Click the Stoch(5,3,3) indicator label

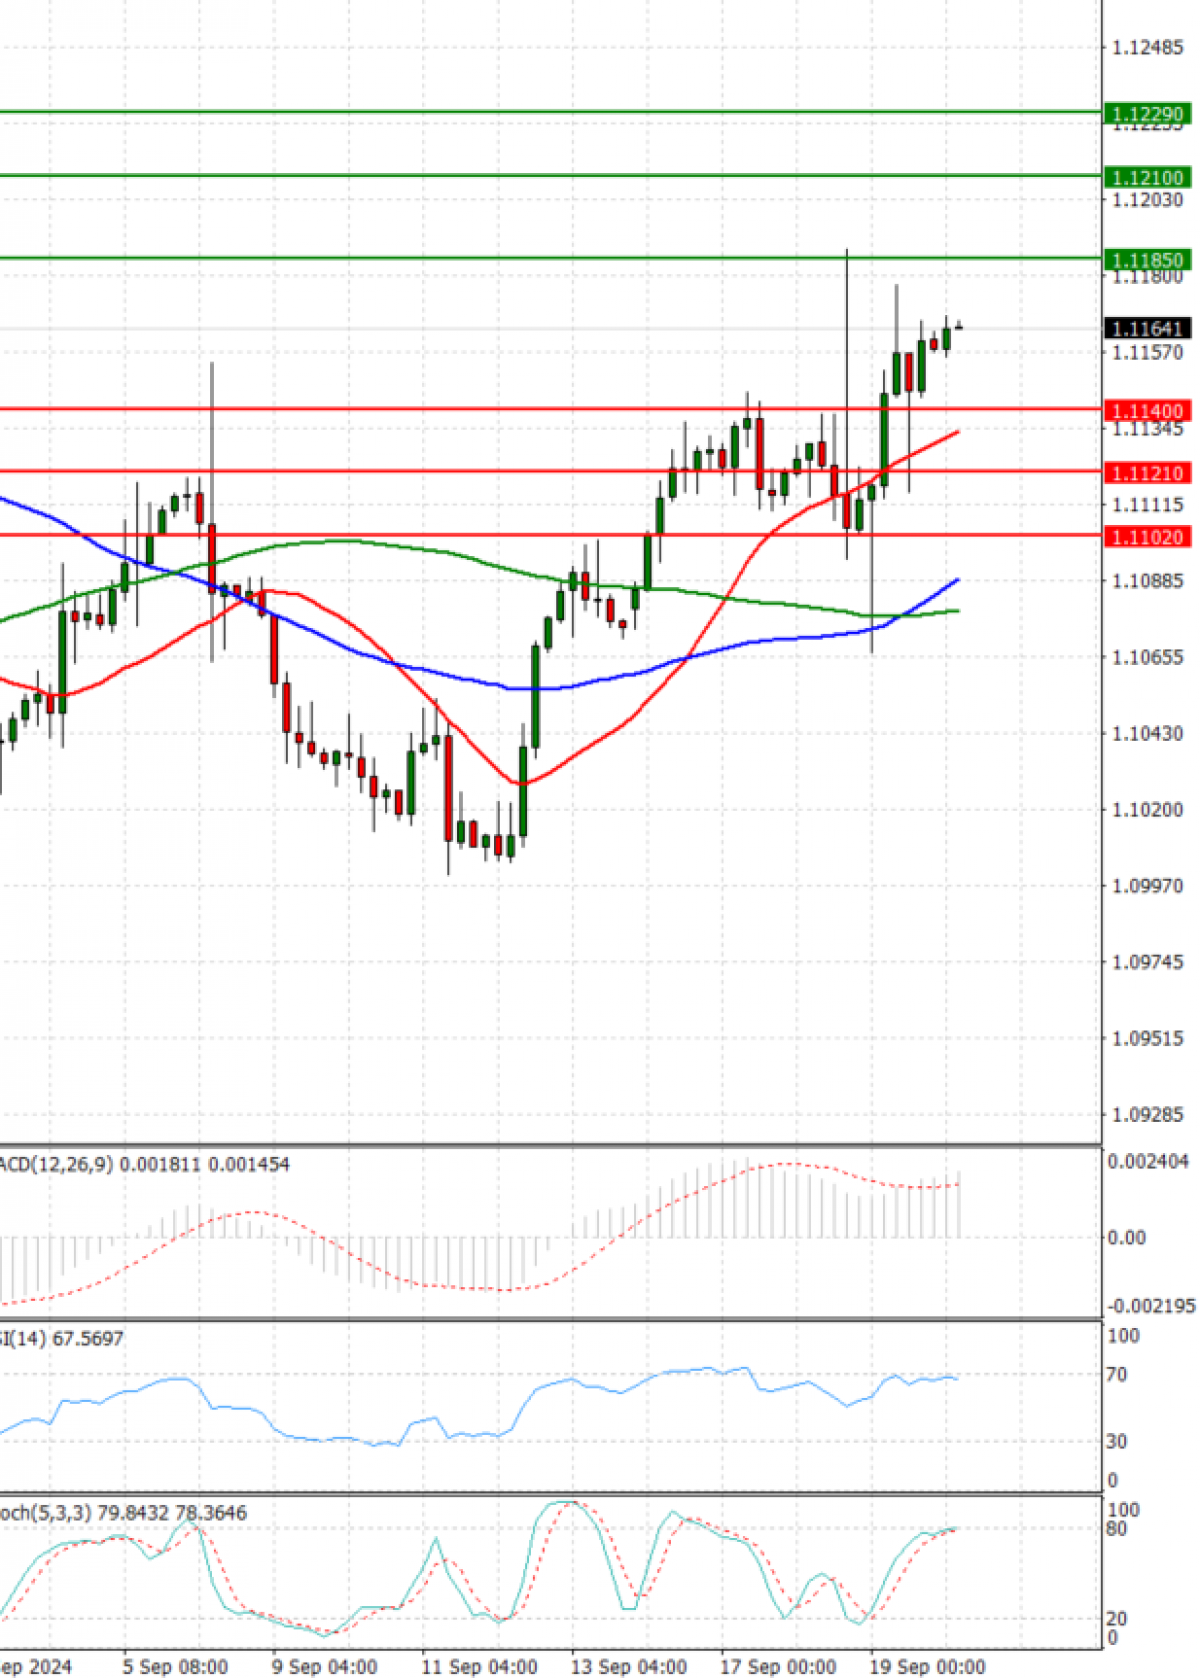(122, 1513)
